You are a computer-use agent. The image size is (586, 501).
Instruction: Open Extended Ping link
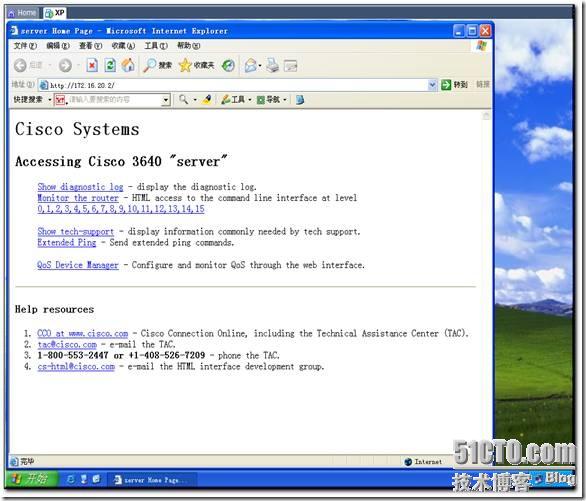(67, 243)
